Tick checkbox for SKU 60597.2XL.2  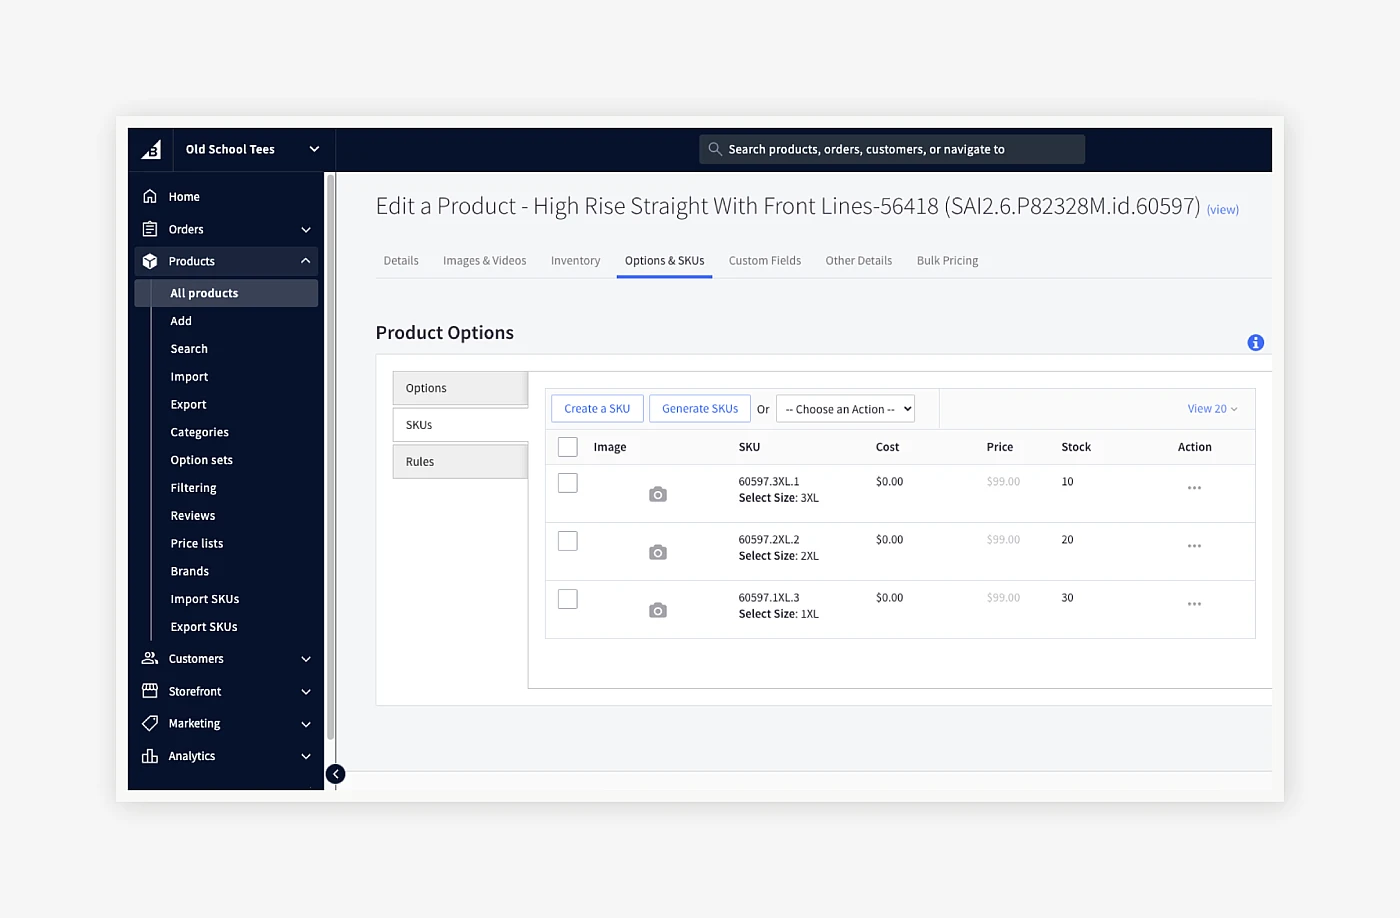[x=568, y=541]
